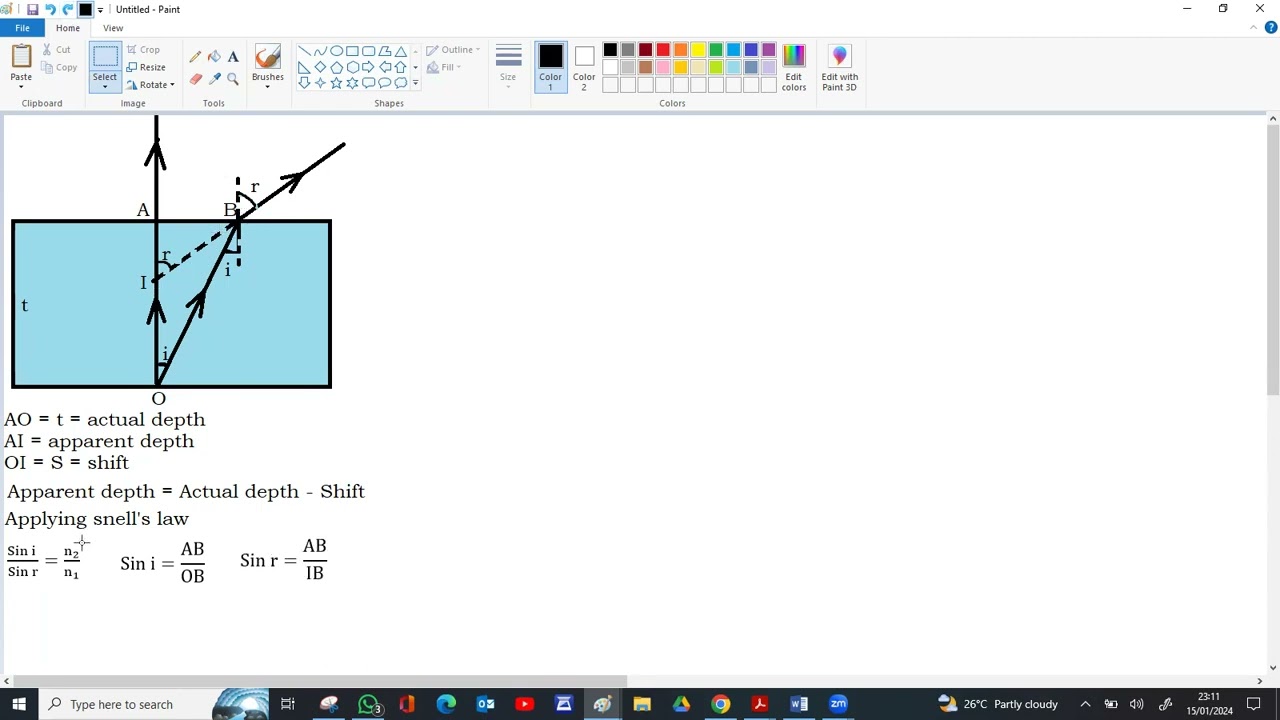
Task: Click the Edit colors button
Action: click(x=794, y=68)
